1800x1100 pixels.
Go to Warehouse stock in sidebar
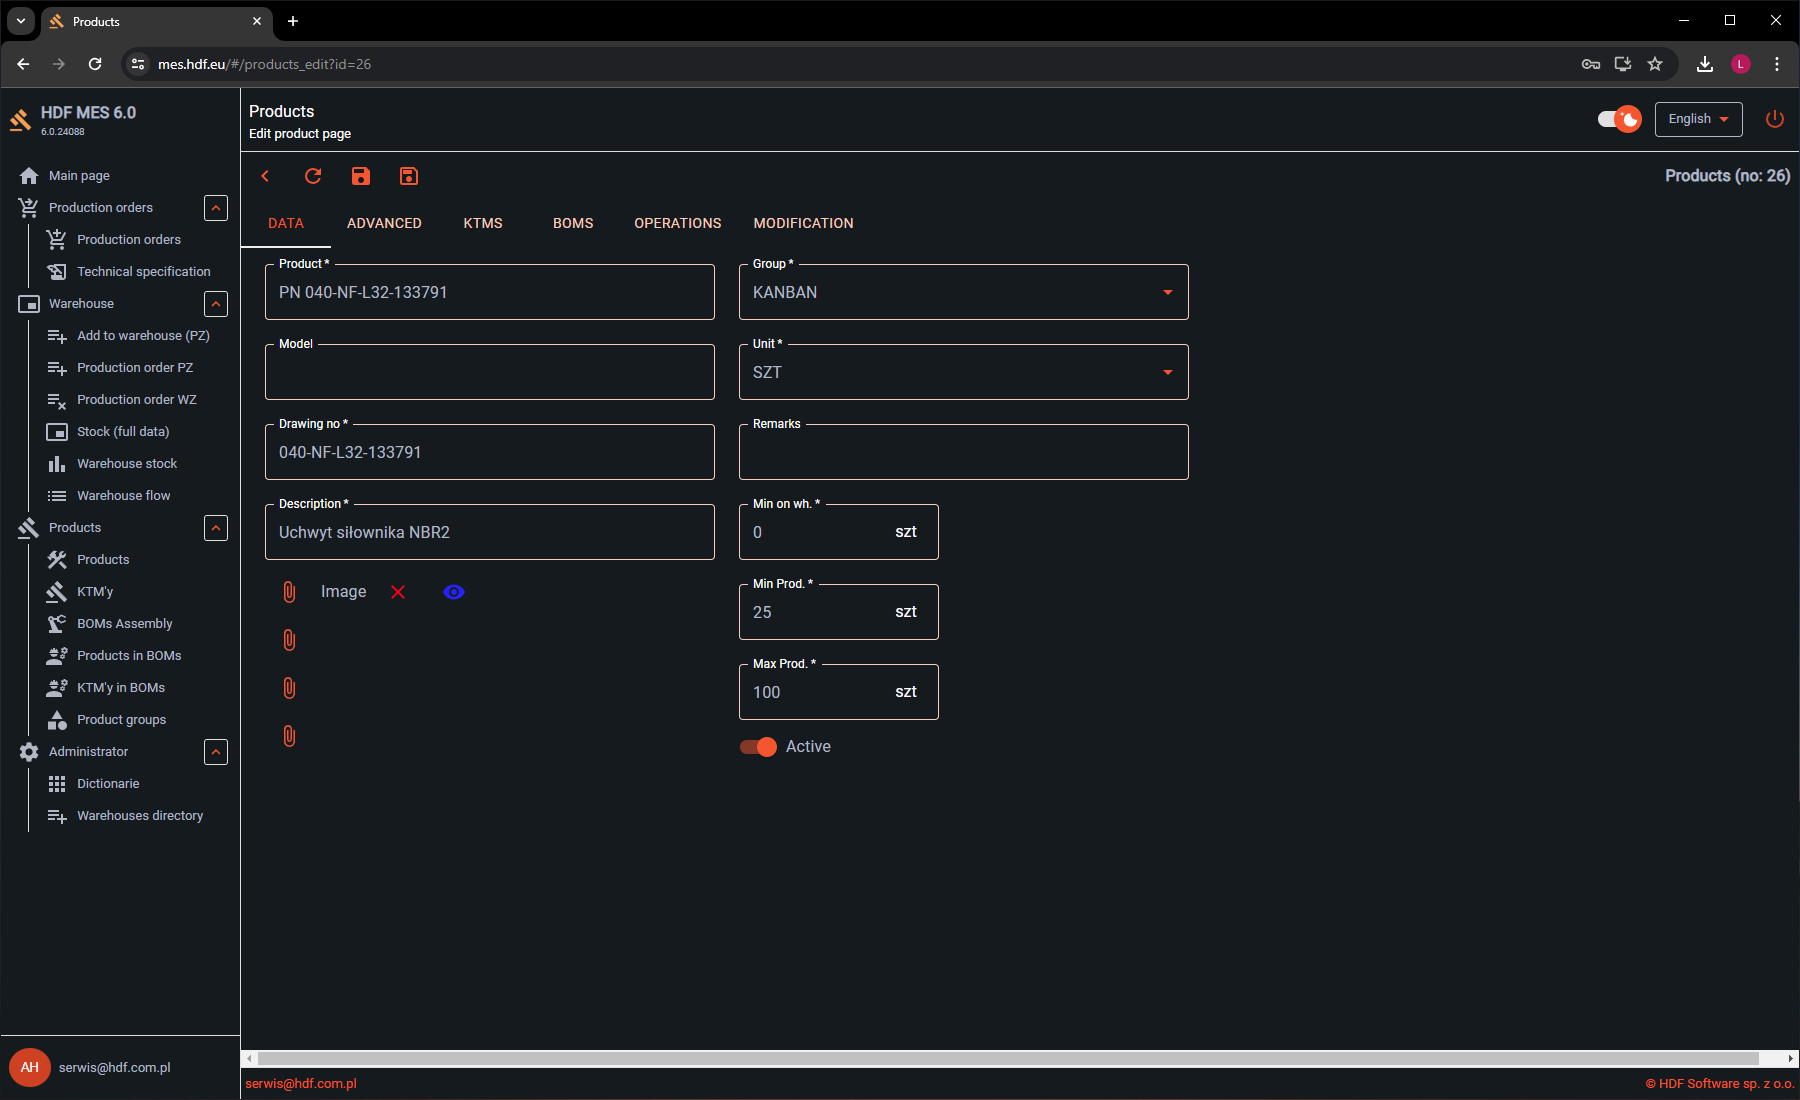pos(127,464)
